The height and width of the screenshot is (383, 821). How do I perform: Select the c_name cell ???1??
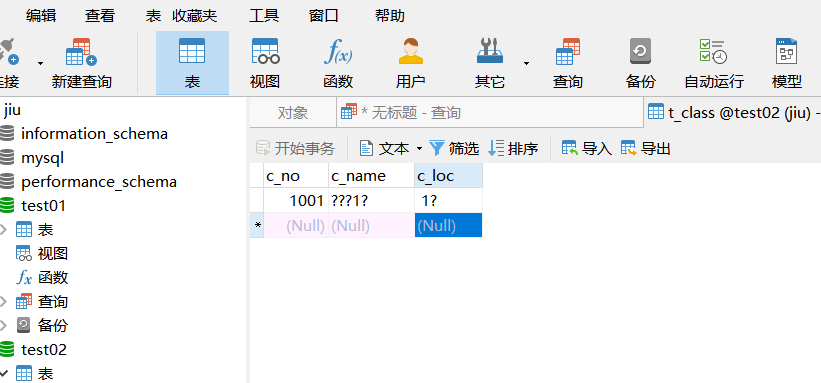[x=371, y=200]
